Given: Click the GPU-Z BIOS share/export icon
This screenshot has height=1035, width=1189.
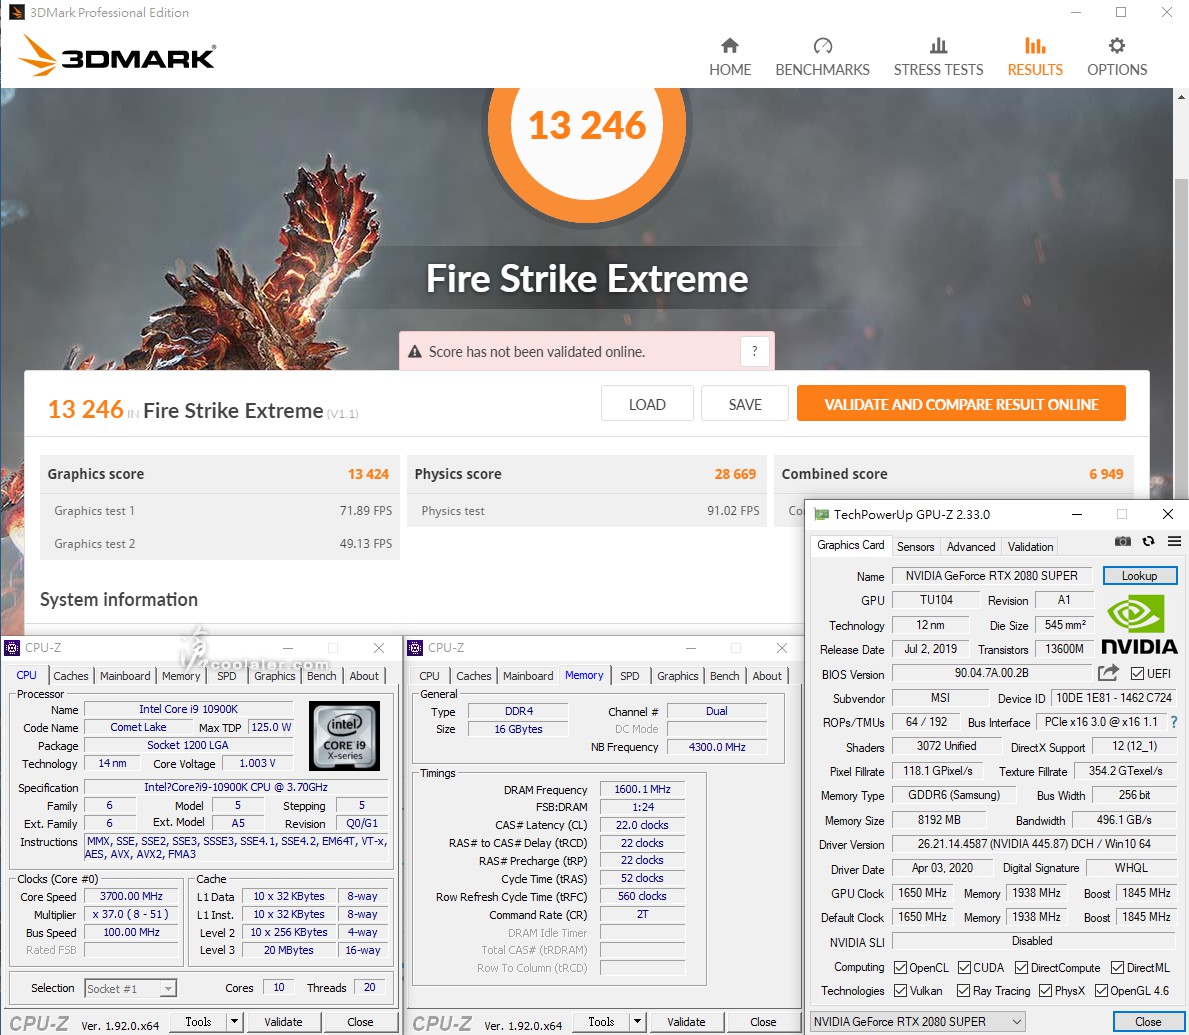Looking at the screenshot, I should click(x=1108, y=673).
